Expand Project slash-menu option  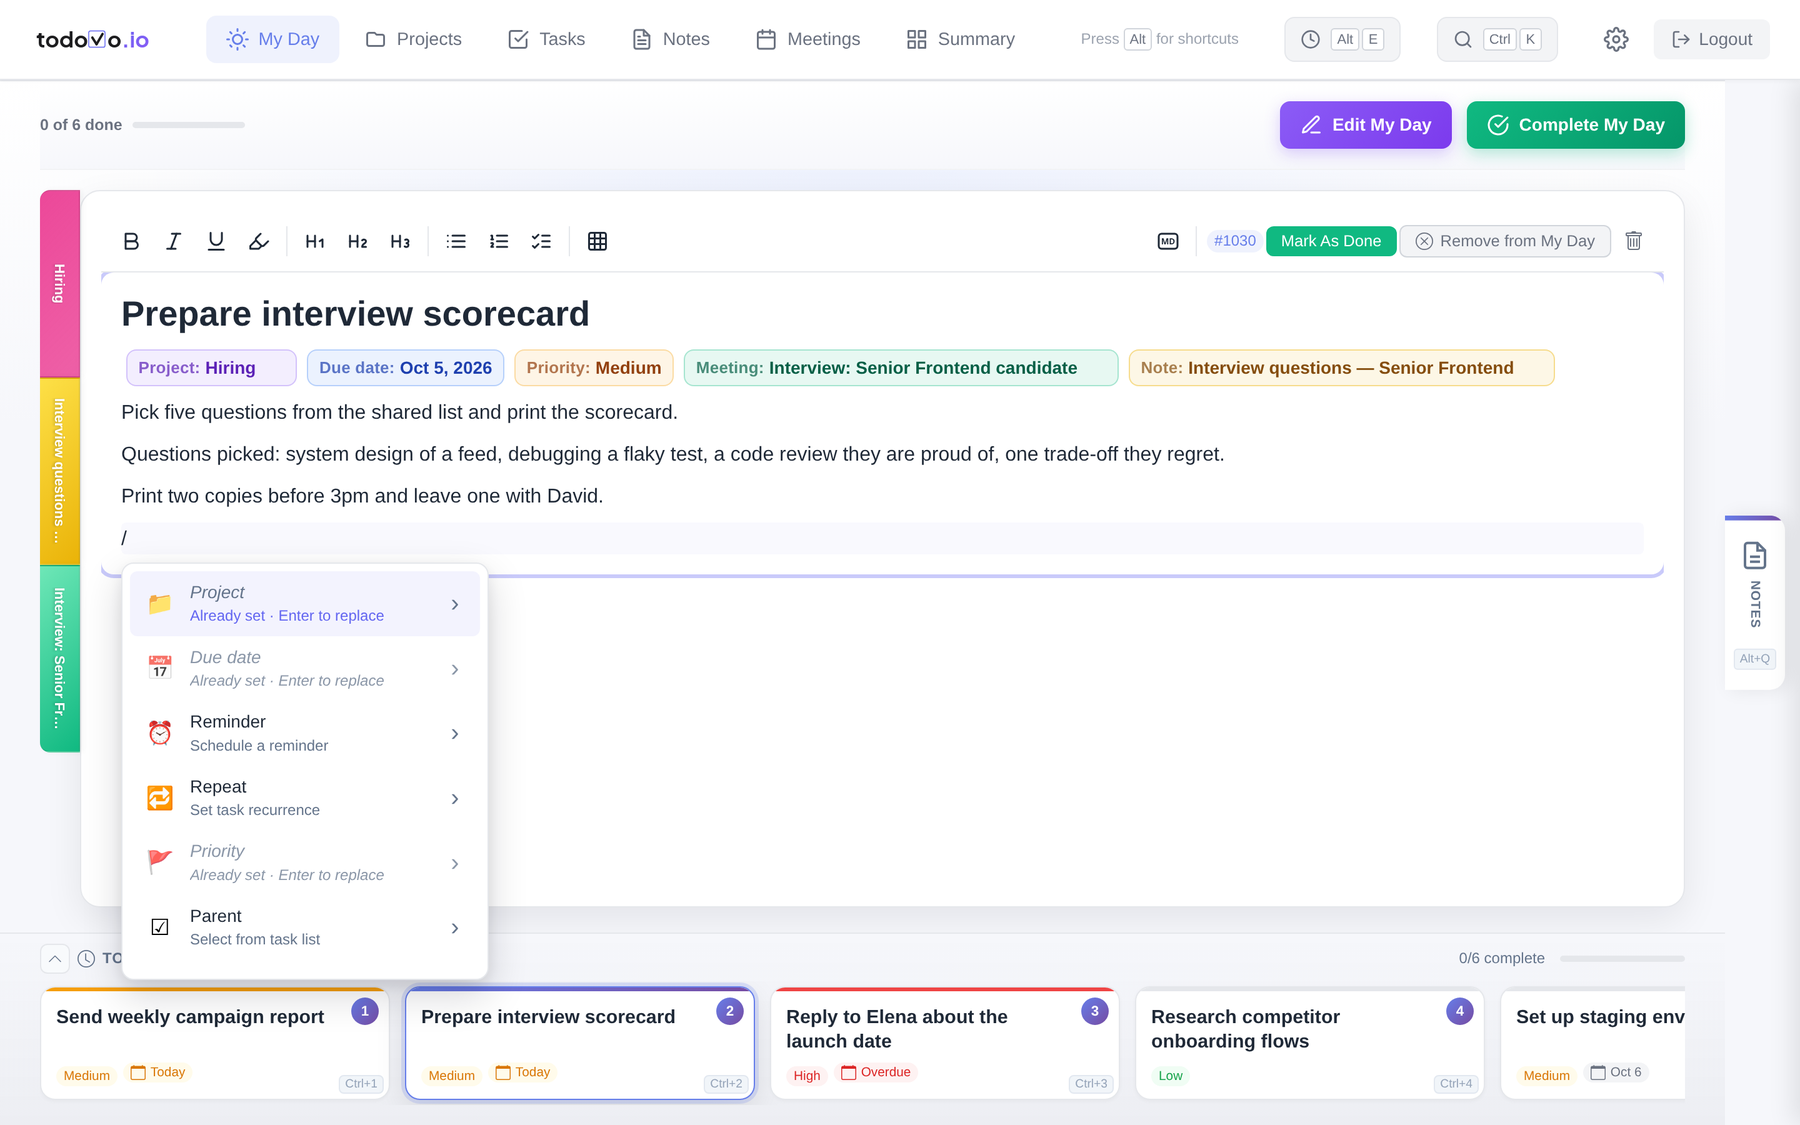click(x=305, y=604)
